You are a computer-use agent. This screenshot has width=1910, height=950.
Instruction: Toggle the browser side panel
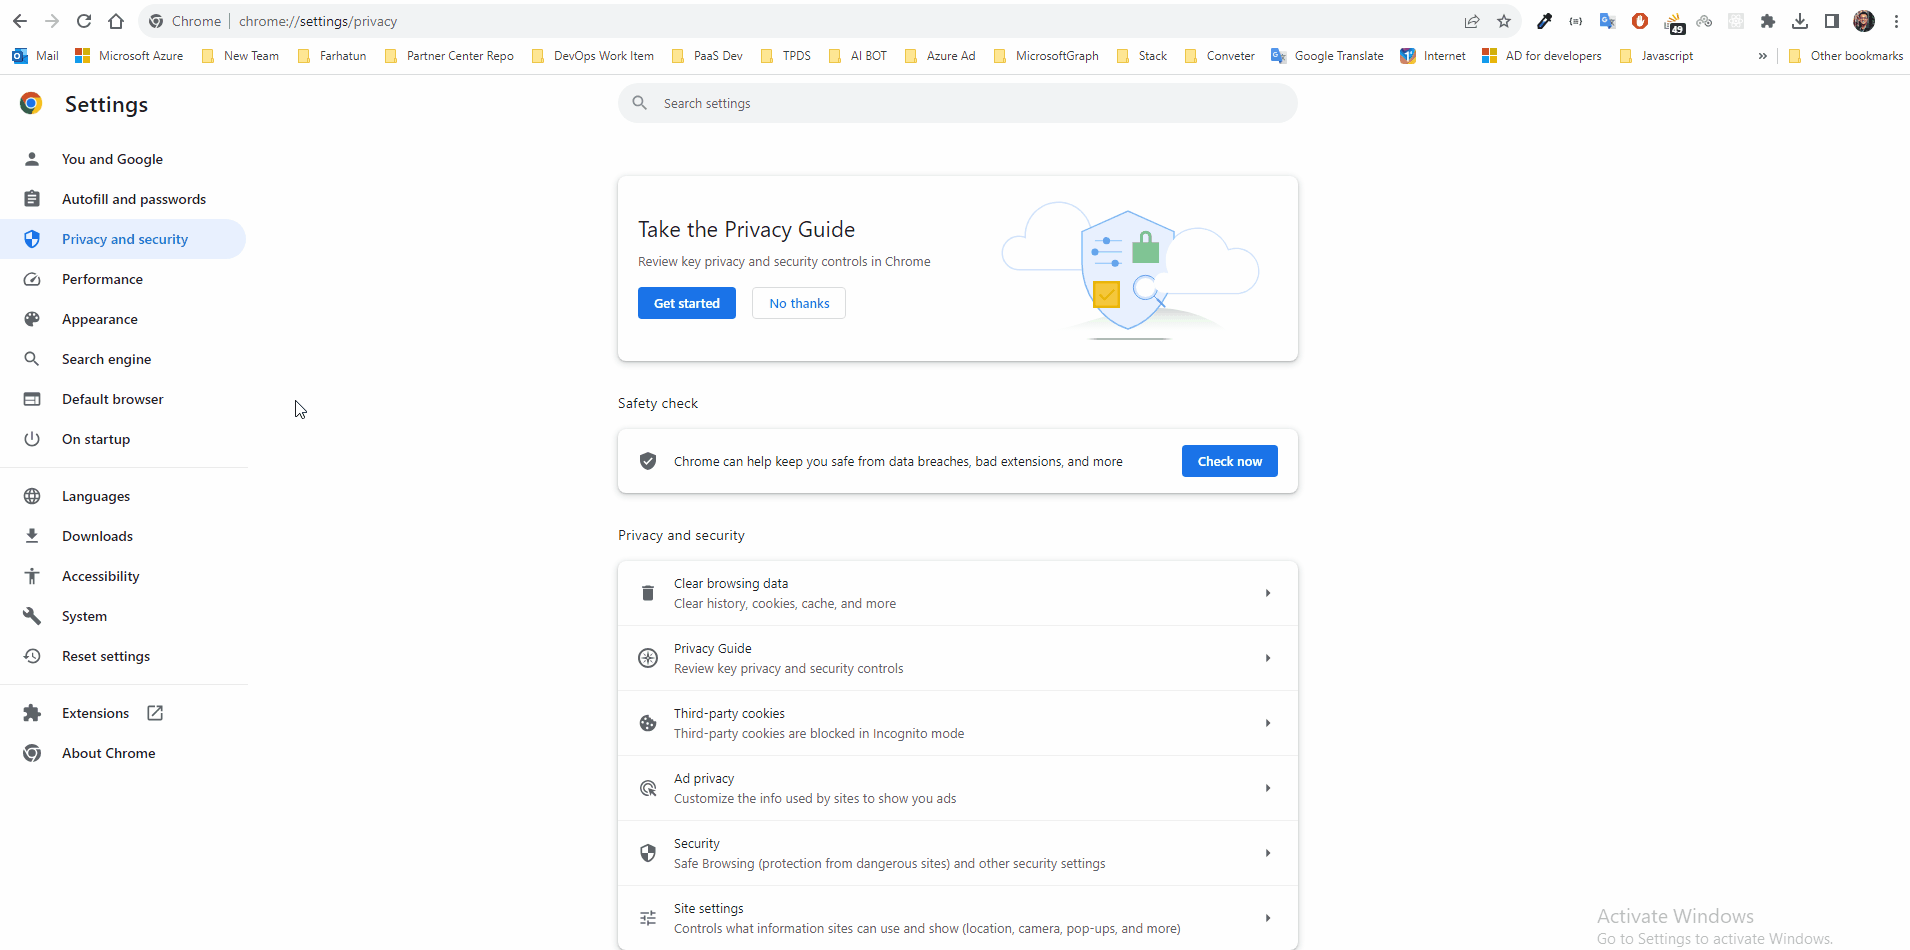[1832, 21]
